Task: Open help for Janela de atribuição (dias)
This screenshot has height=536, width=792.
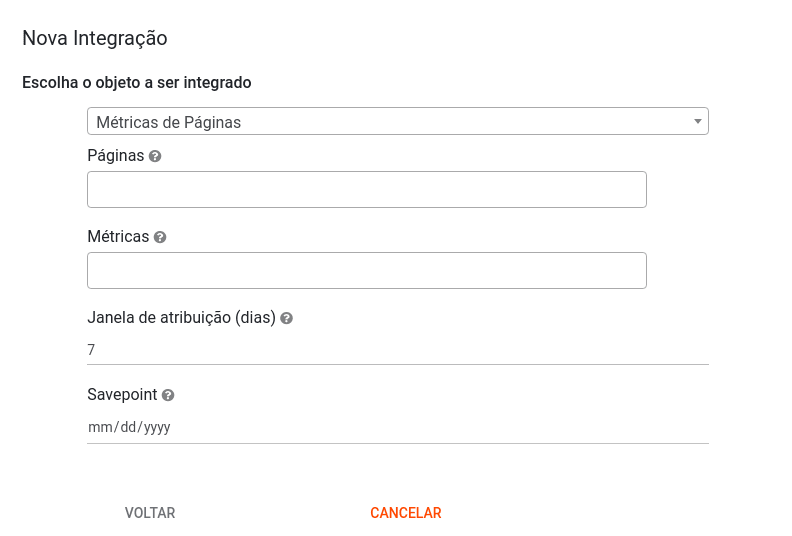Action: [x=286, y=319]
